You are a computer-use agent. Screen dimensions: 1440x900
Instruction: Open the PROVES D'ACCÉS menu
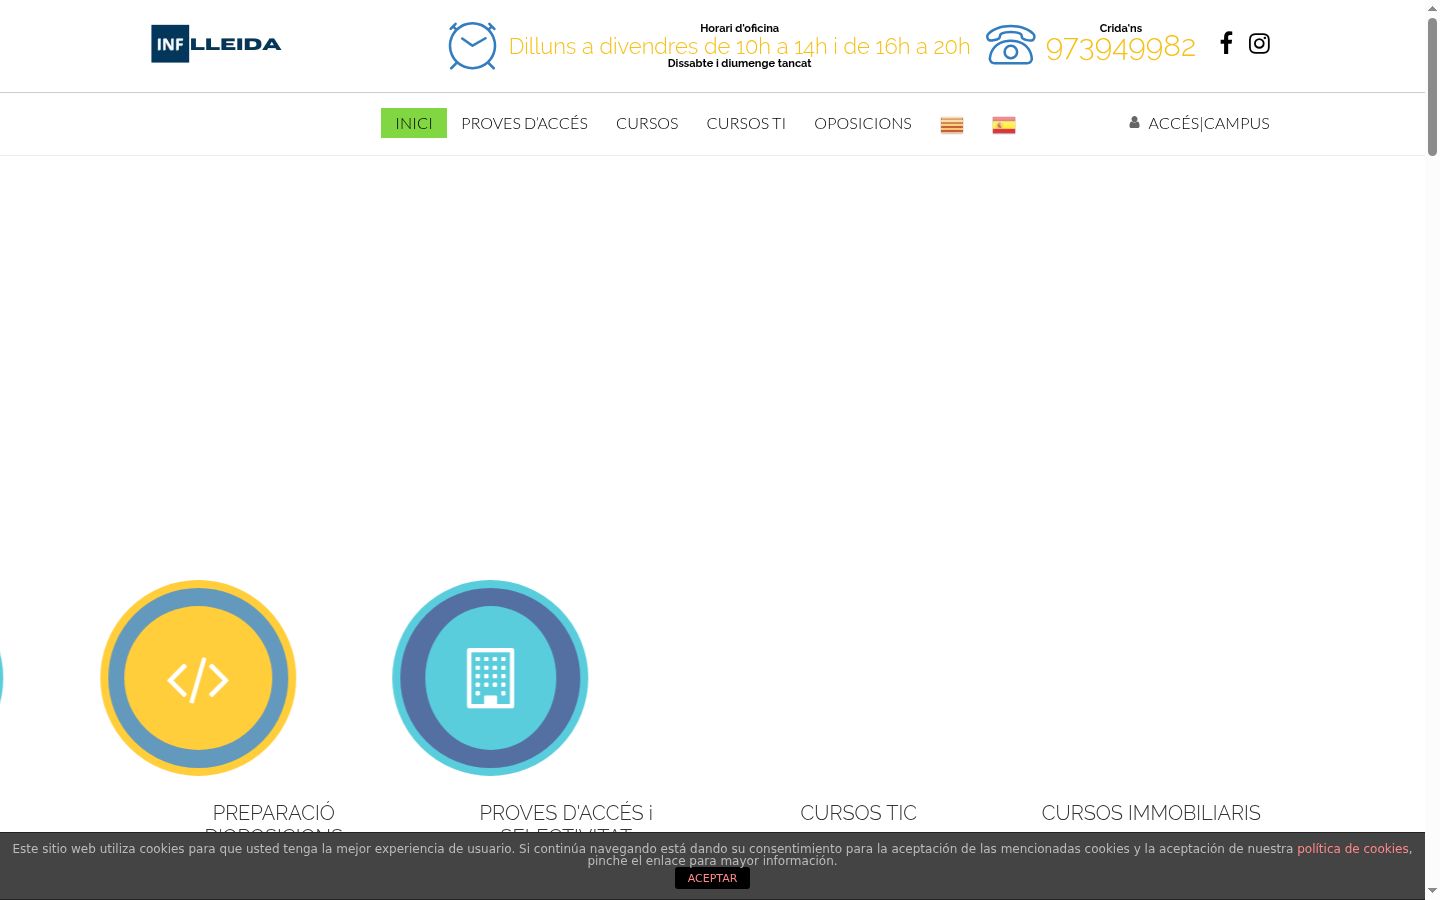[524, 123]
